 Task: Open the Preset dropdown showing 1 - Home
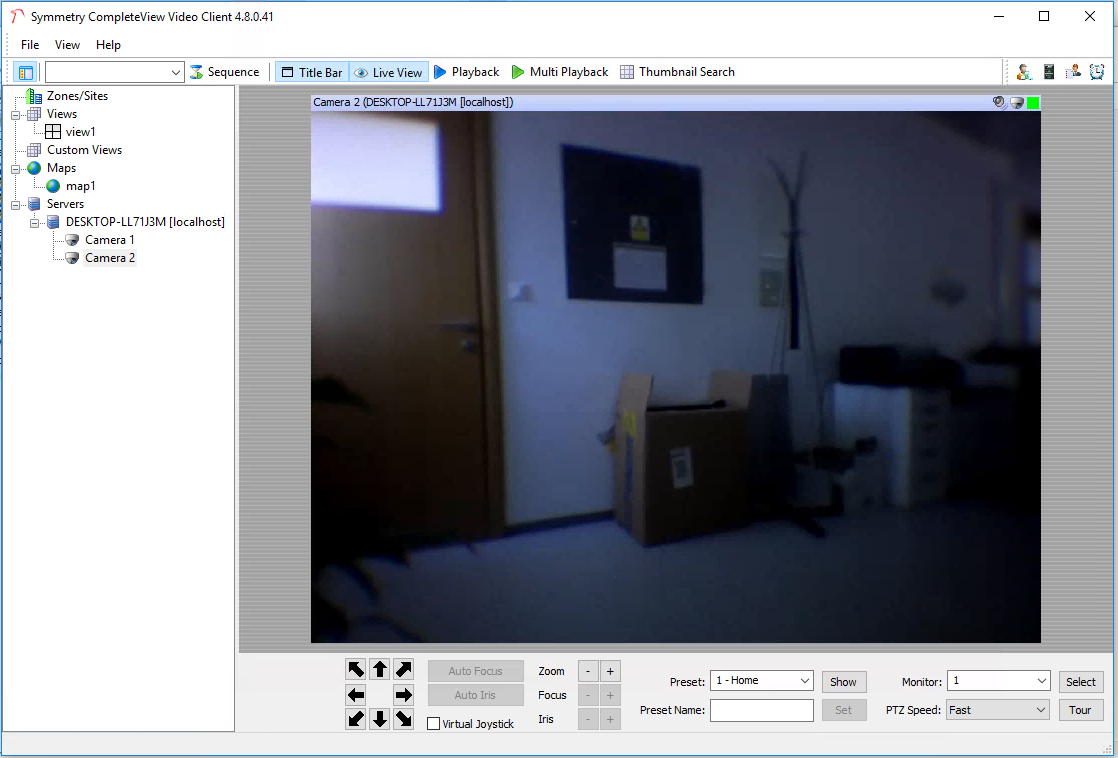tap(762, 681)
